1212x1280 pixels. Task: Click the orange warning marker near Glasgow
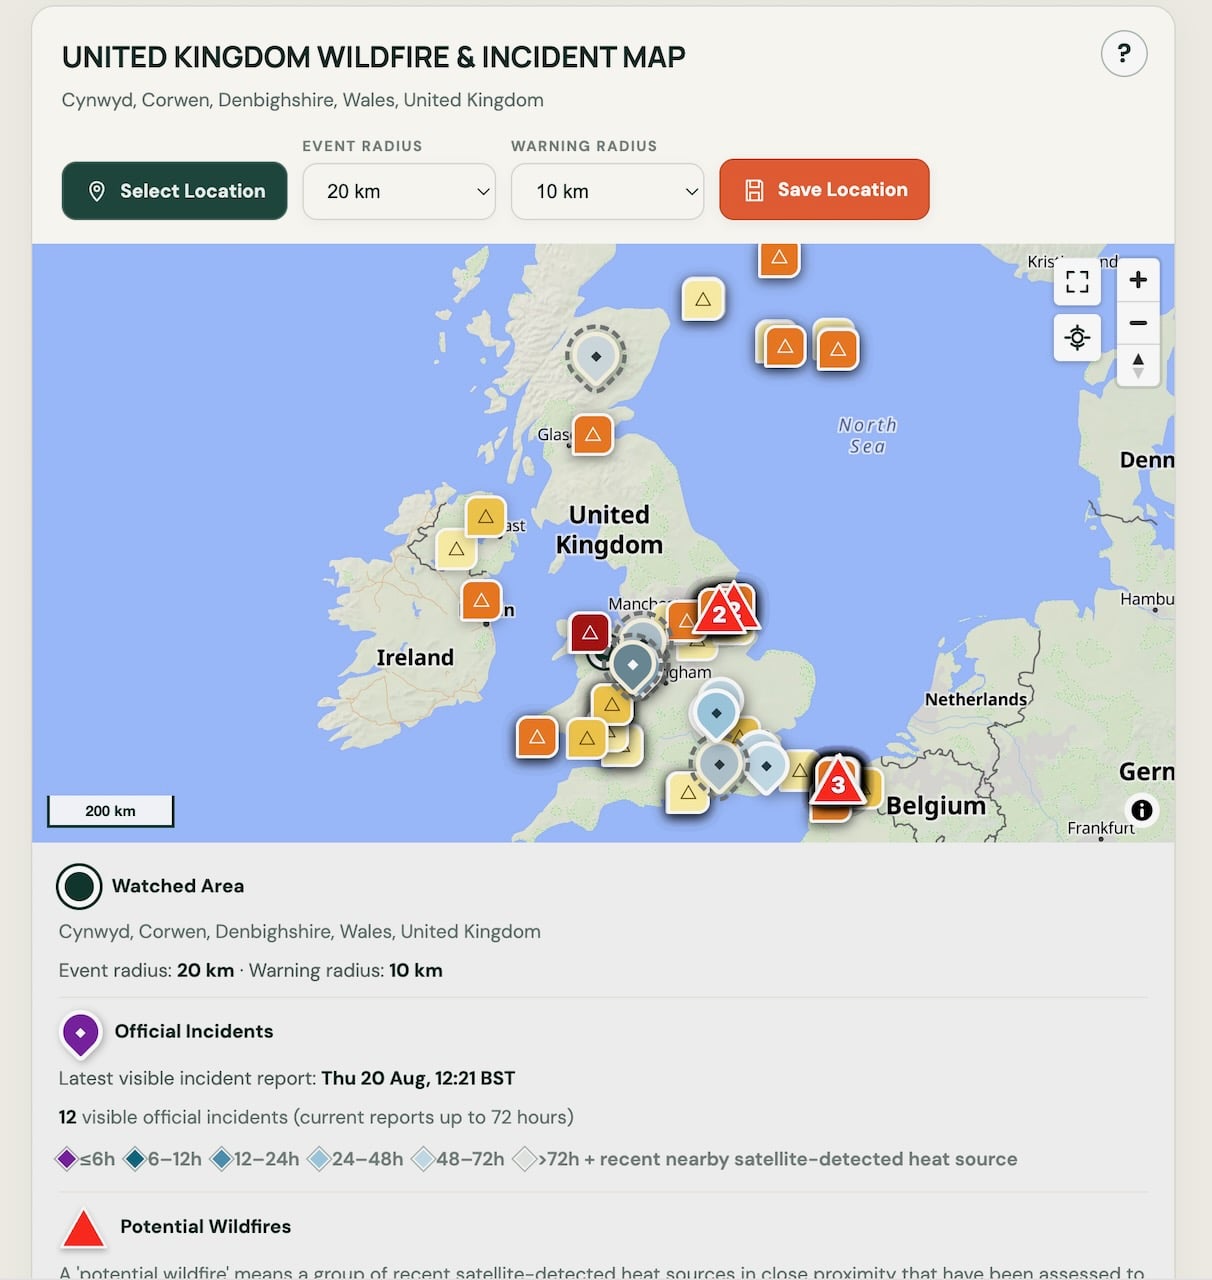[x=593, y=434]
